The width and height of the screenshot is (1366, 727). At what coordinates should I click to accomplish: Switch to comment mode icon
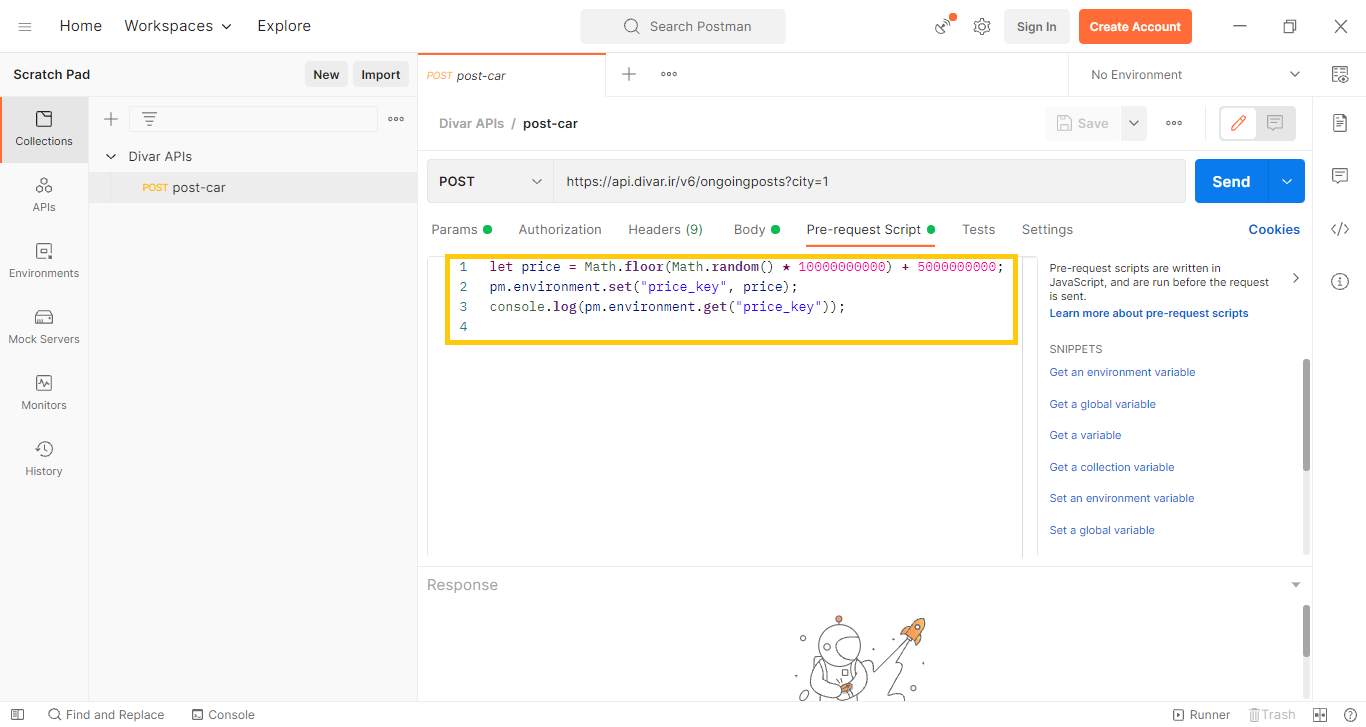click(1275, 123)
